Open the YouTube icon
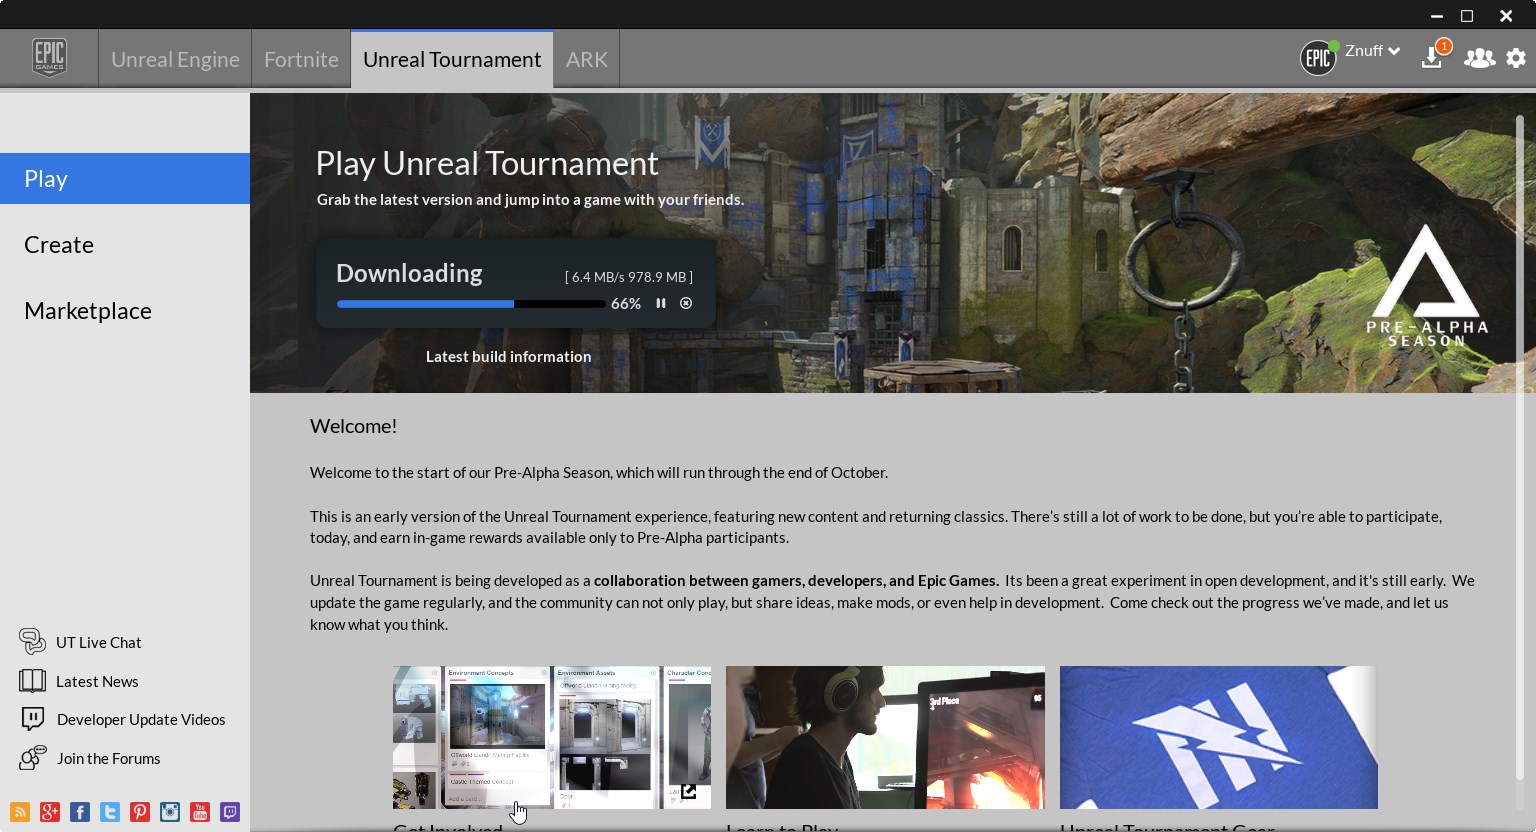Viewport: 1536px width, 832px height. click(200, 812)
